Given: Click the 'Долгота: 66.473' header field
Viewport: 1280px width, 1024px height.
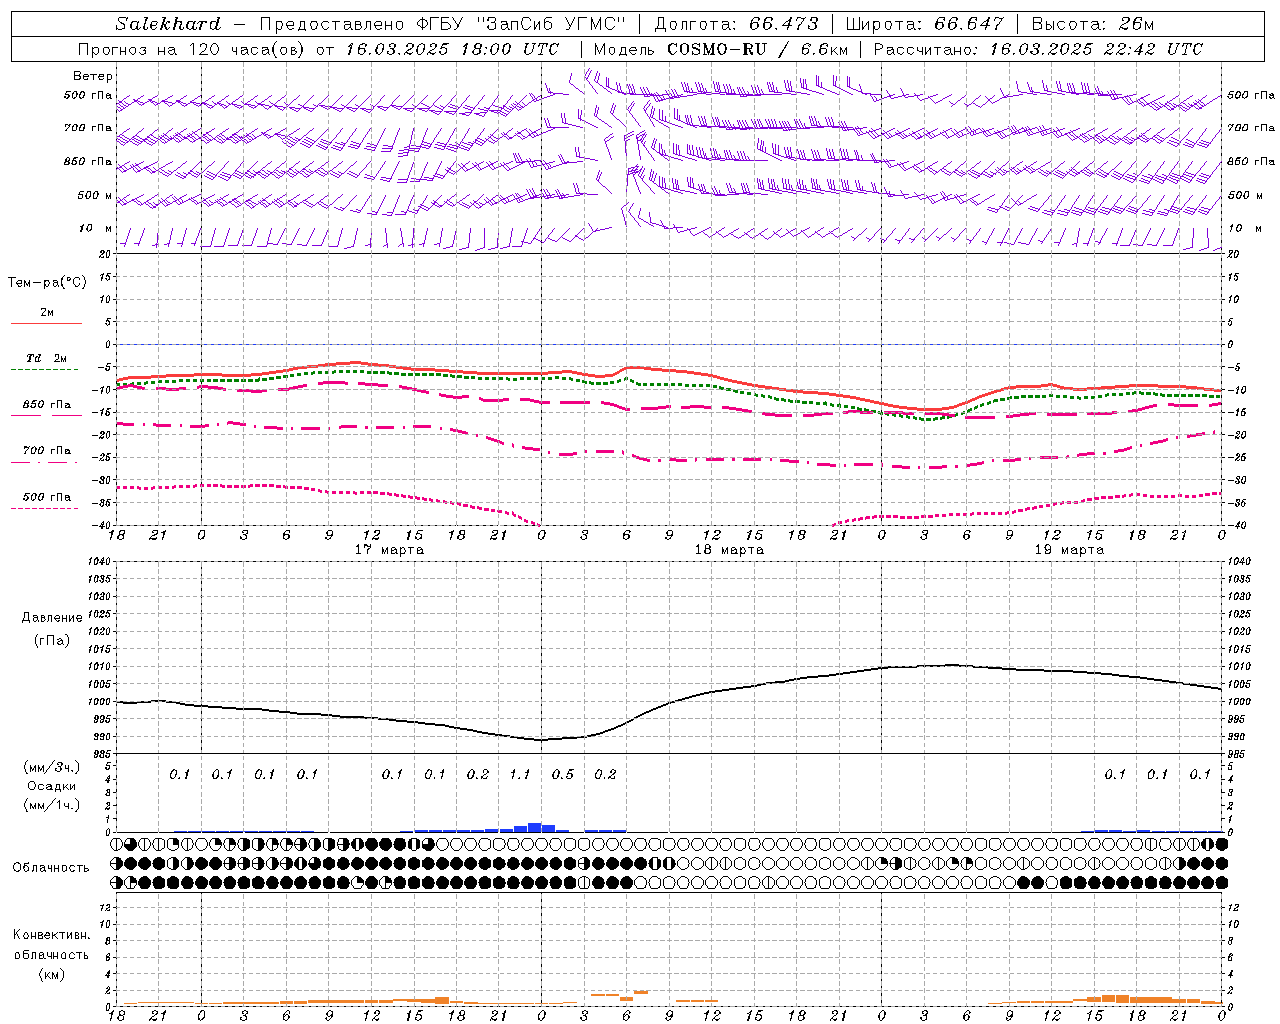Looking at the screenshot, I should 737,24.
